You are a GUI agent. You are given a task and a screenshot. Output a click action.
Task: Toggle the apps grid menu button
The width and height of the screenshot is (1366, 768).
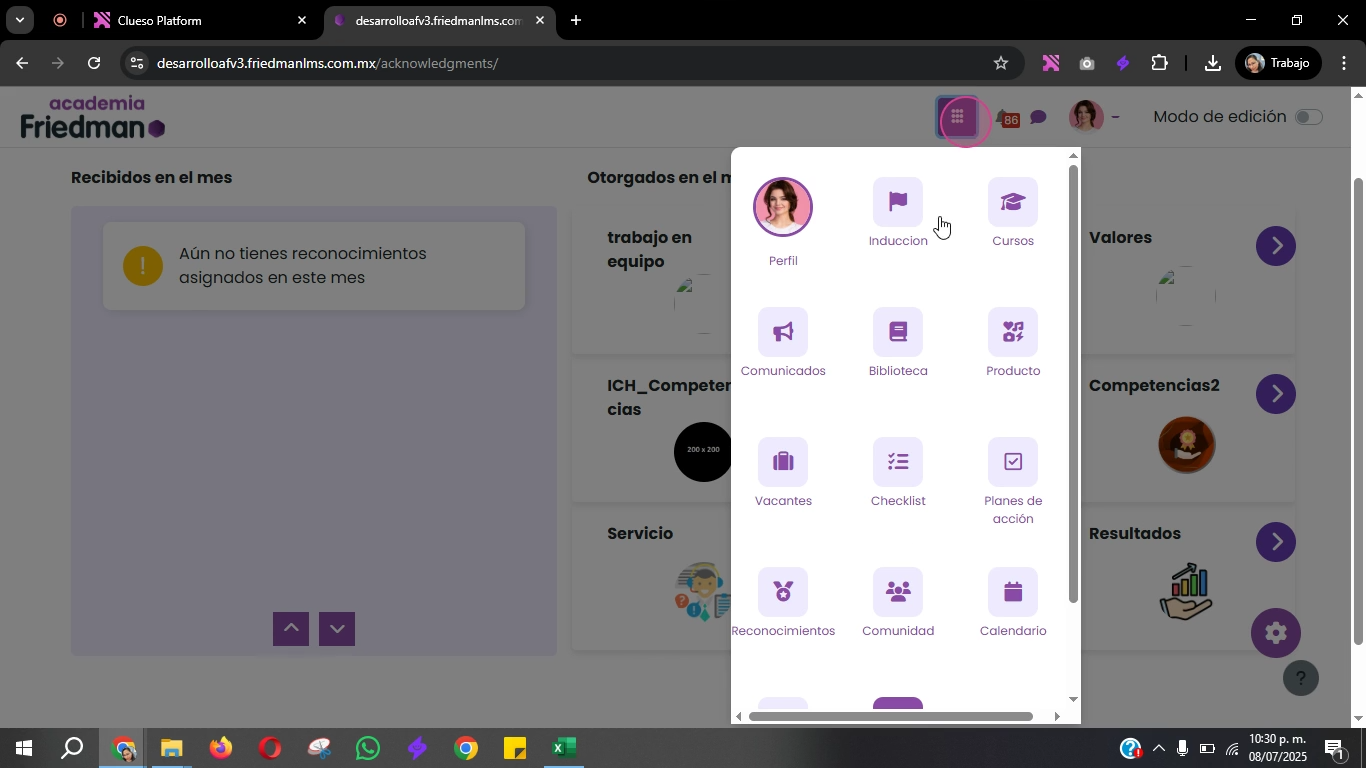[957, 118]
